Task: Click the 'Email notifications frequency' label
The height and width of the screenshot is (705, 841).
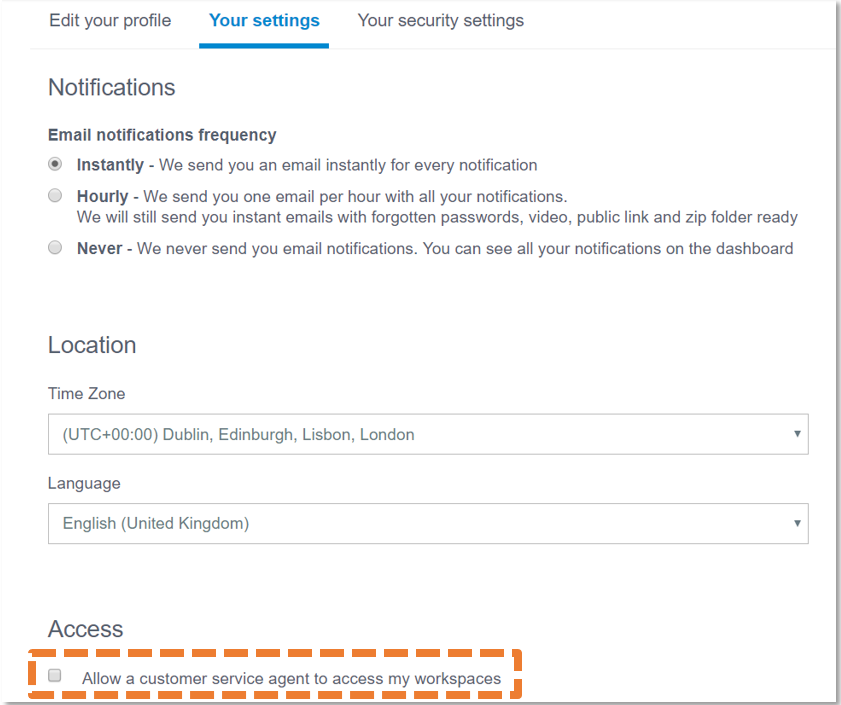Action: pyautogui.click(x=162, y=135)
